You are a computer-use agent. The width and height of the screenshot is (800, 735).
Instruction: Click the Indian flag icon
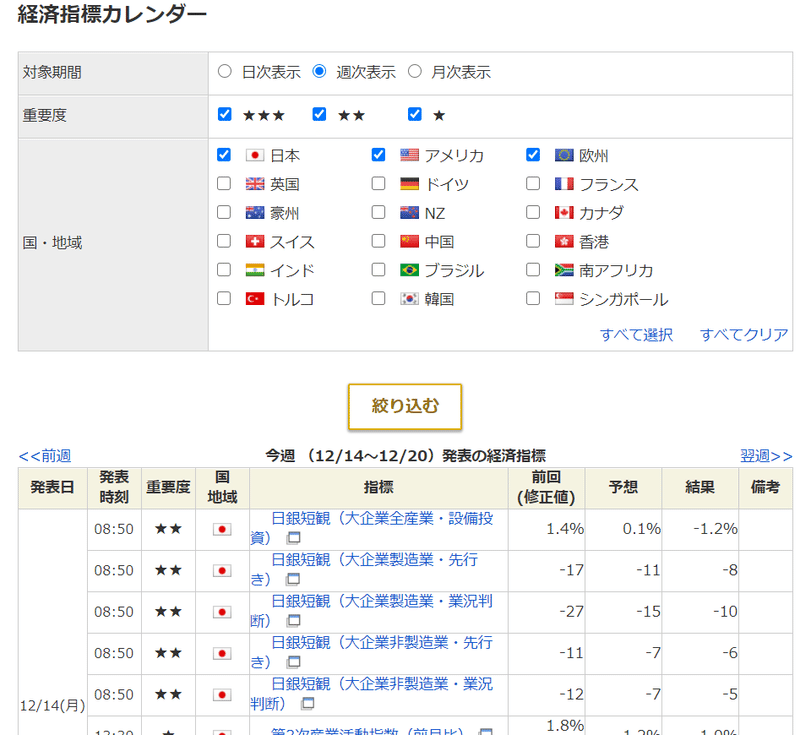point(255,270)
